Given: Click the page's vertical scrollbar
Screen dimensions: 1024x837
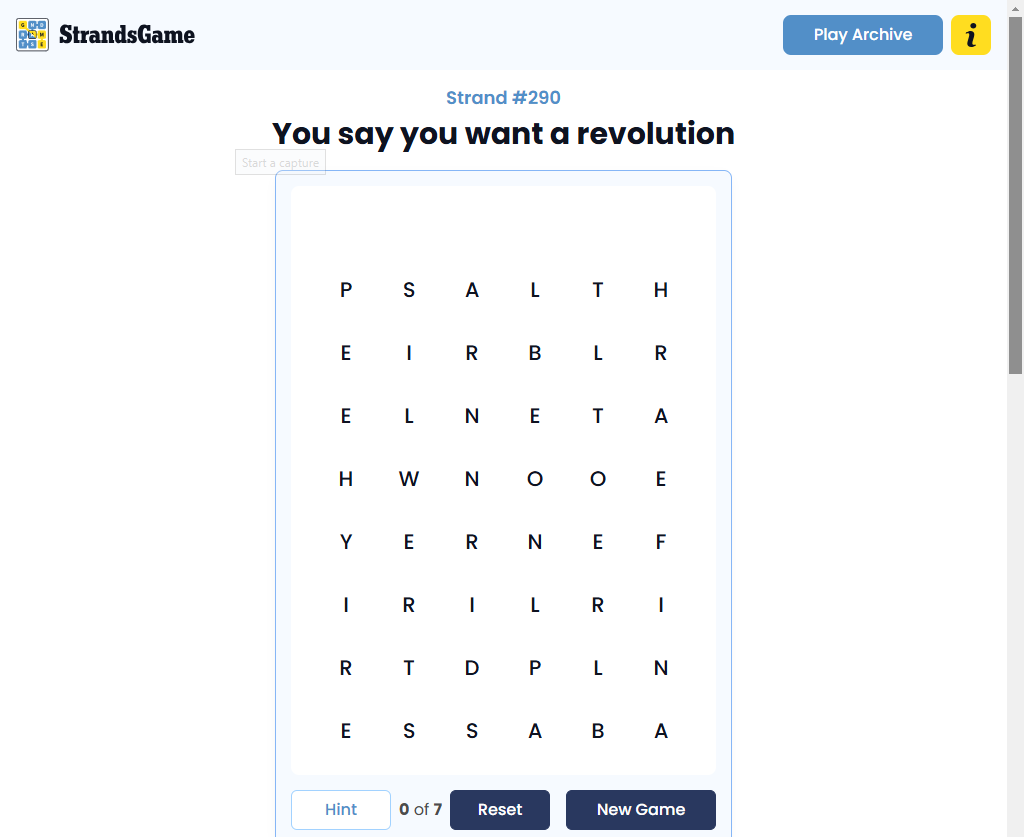Looking at the screenshot, I should coord(1015,200).
